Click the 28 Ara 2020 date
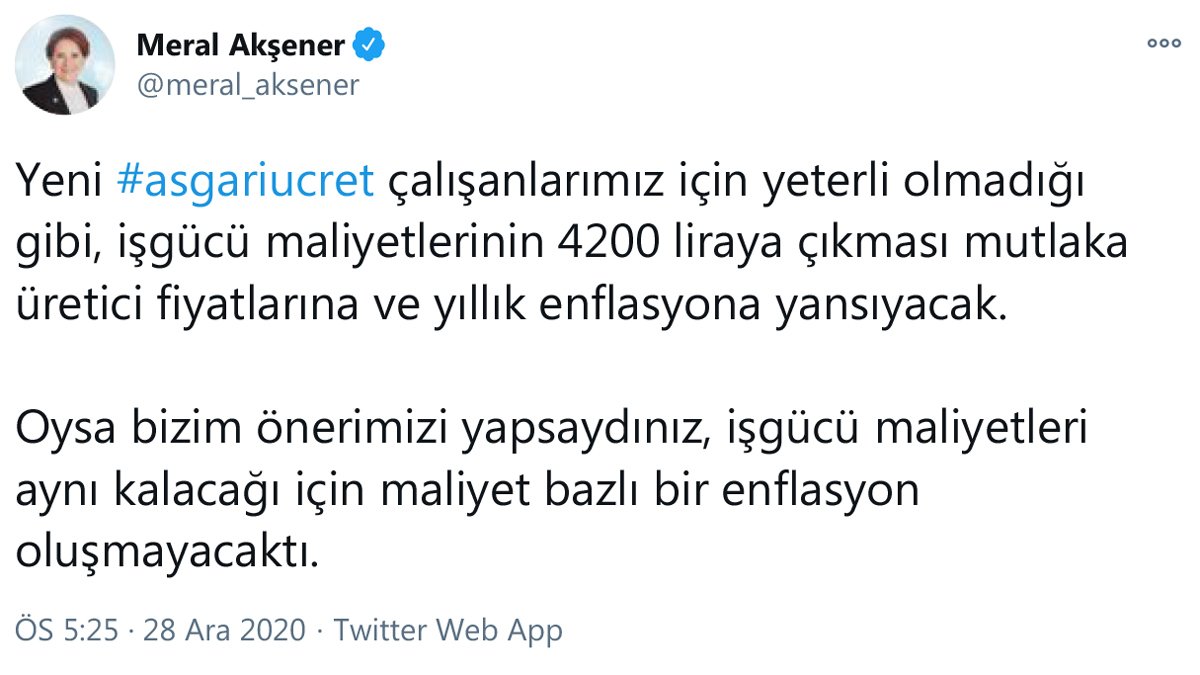Screen dimensions: 1200x675 click(224, 631)
